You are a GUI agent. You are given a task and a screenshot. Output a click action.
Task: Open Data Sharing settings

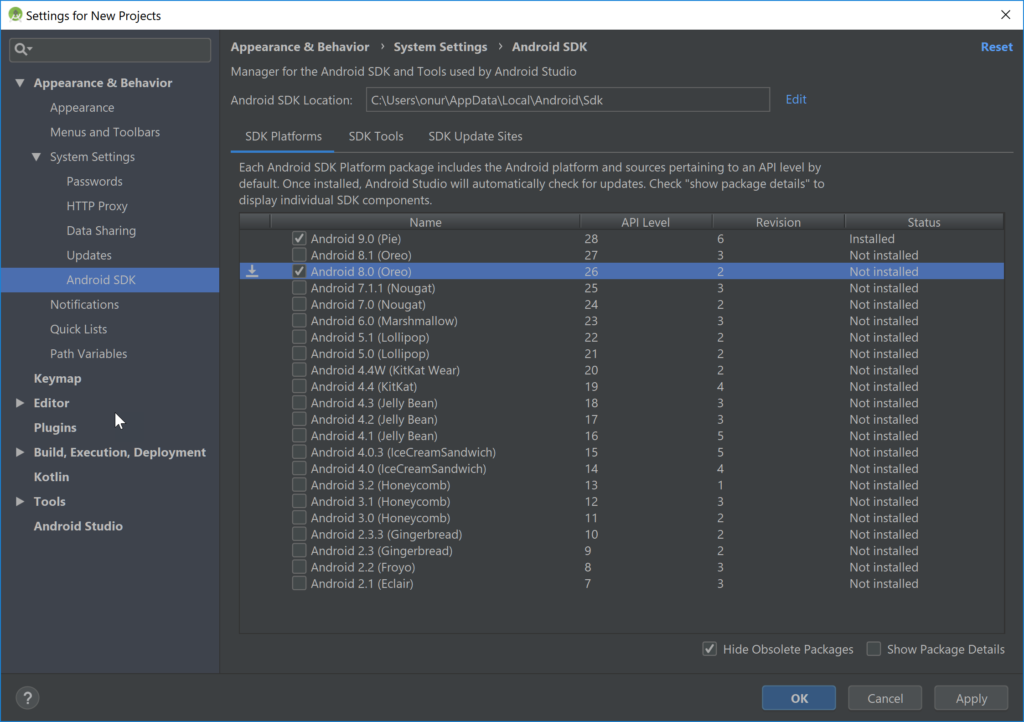pos(101,230)
